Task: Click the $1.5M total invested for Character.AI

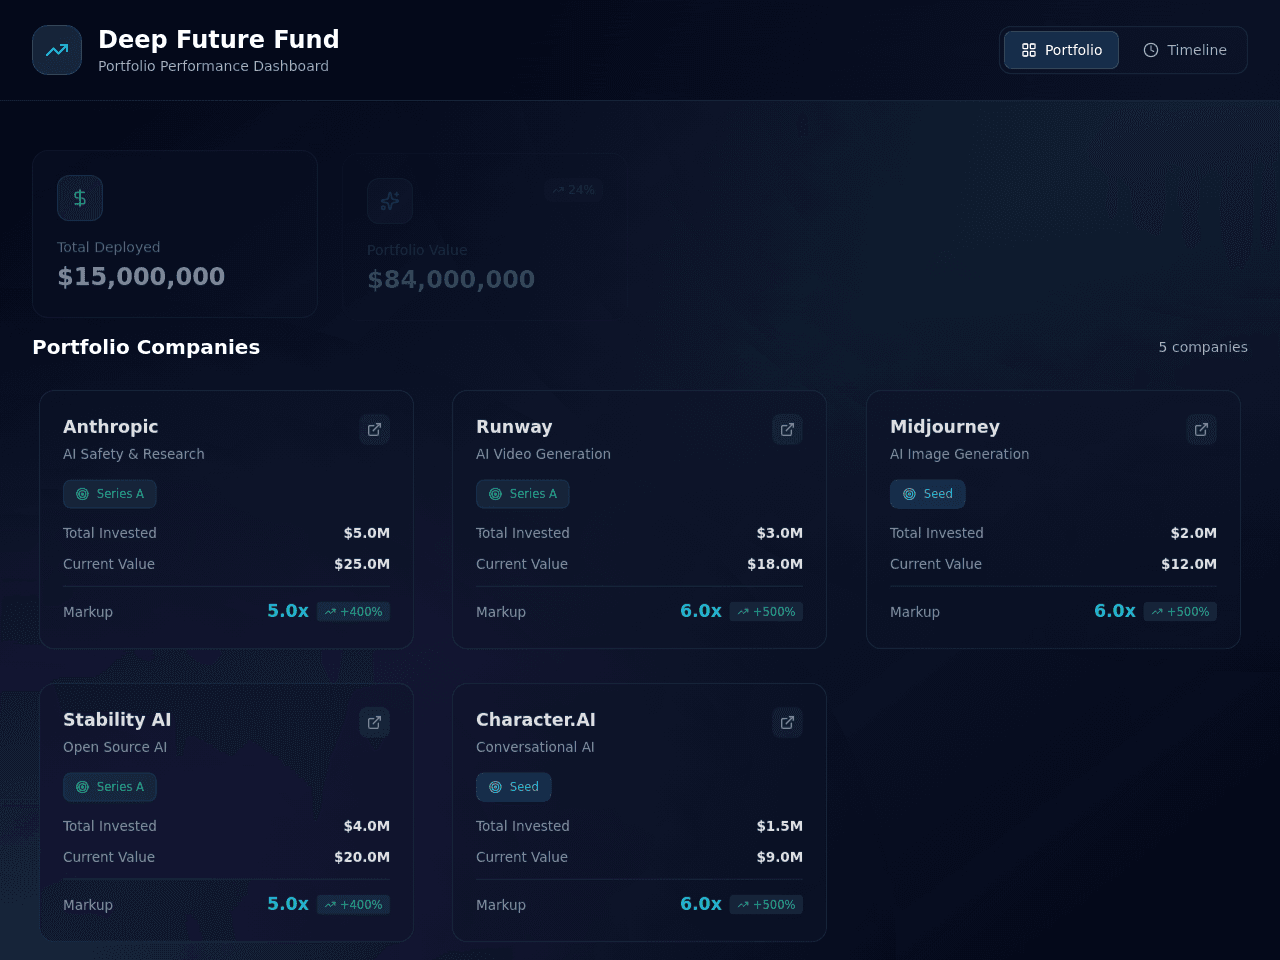Action: [x=780, y=826]
